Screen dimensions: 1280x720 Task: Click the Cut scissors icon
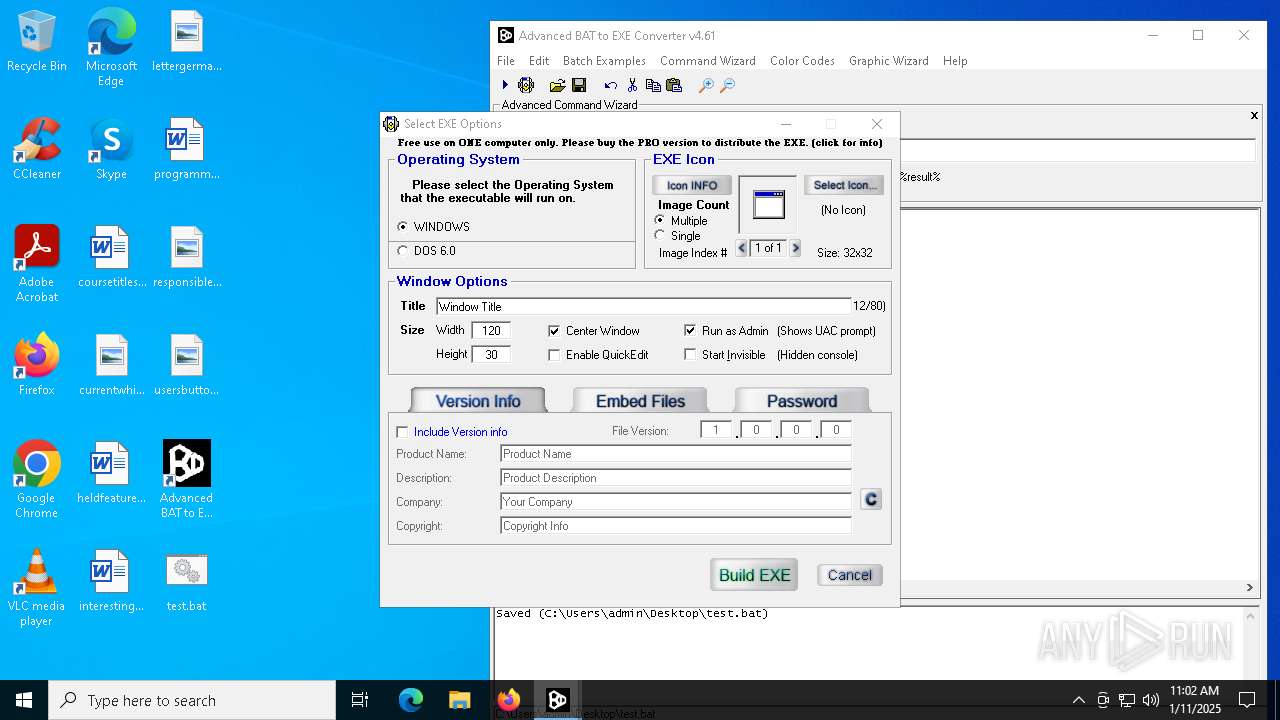(x=632, y=86)
